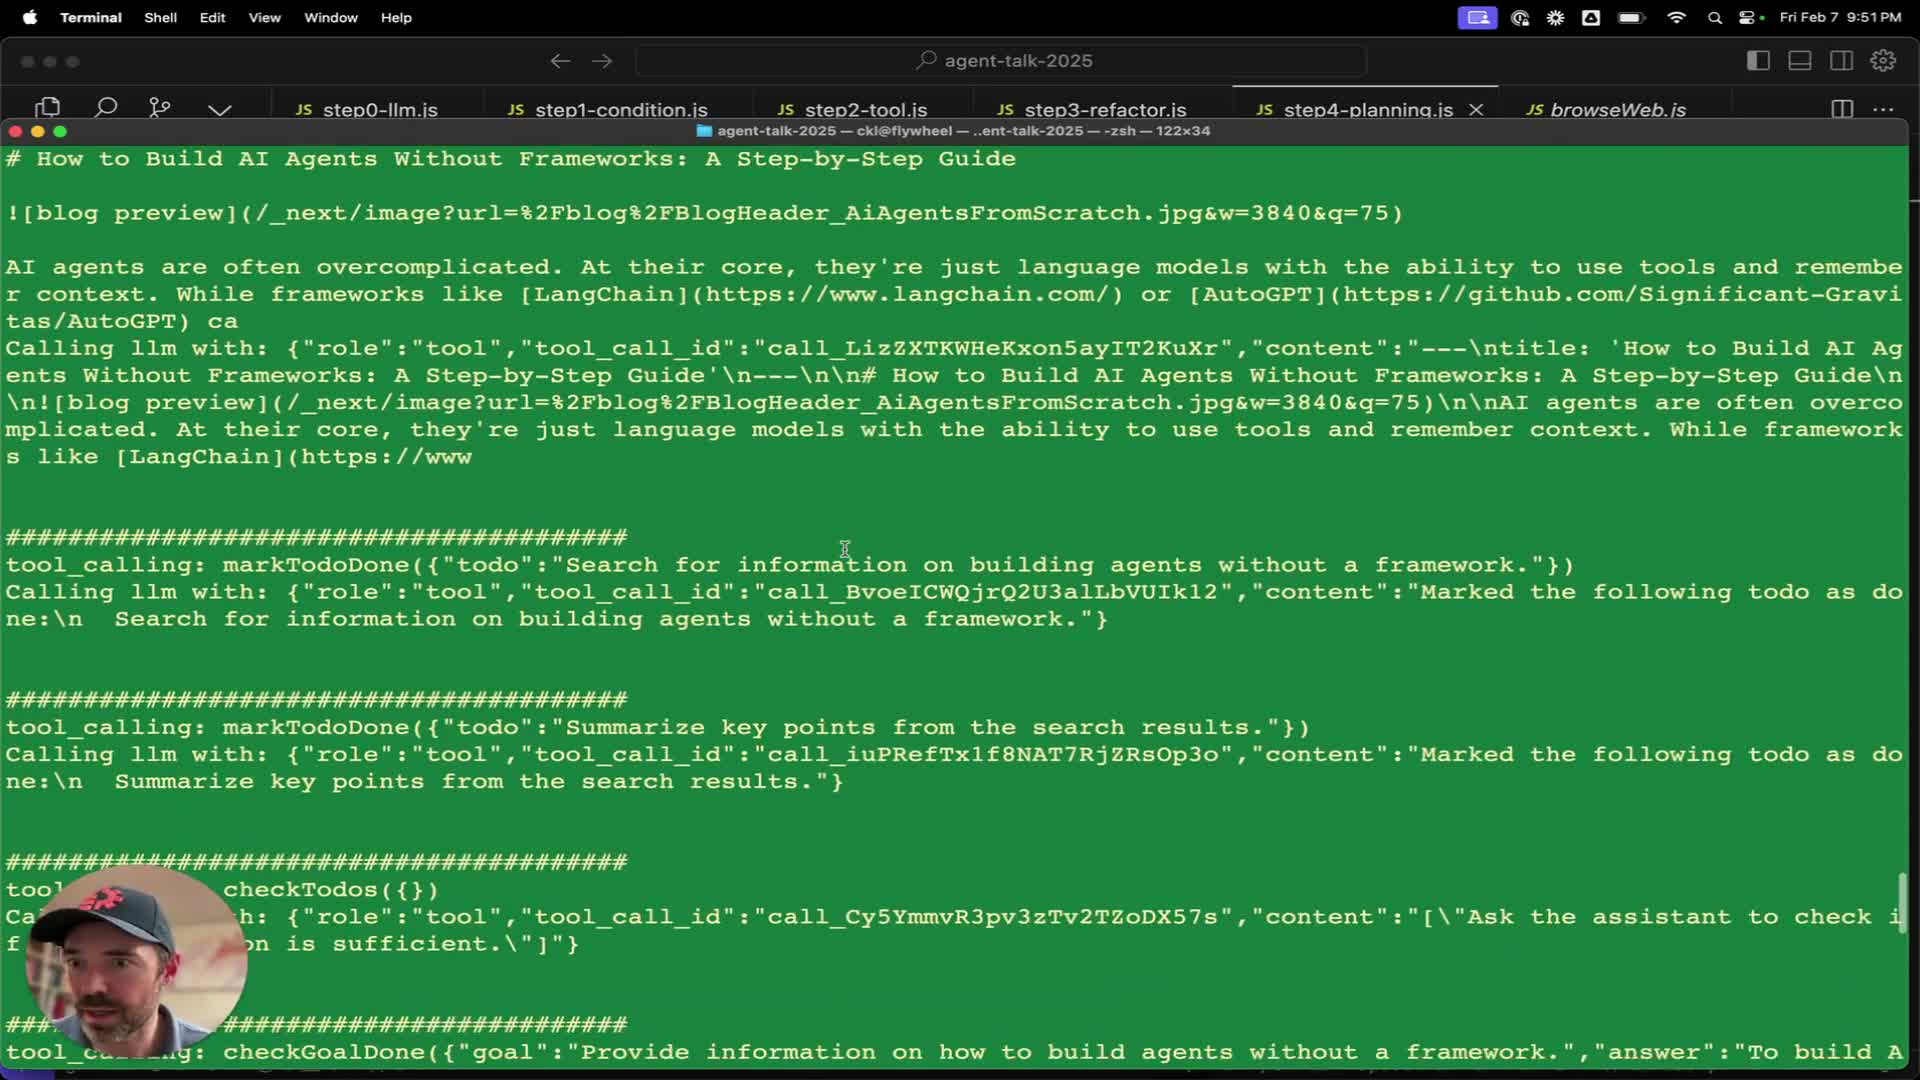Click the agent-talk-2025 command center search
Image resolution: width=1920 pixels, height=1080 pixels.
point(1001,61)
